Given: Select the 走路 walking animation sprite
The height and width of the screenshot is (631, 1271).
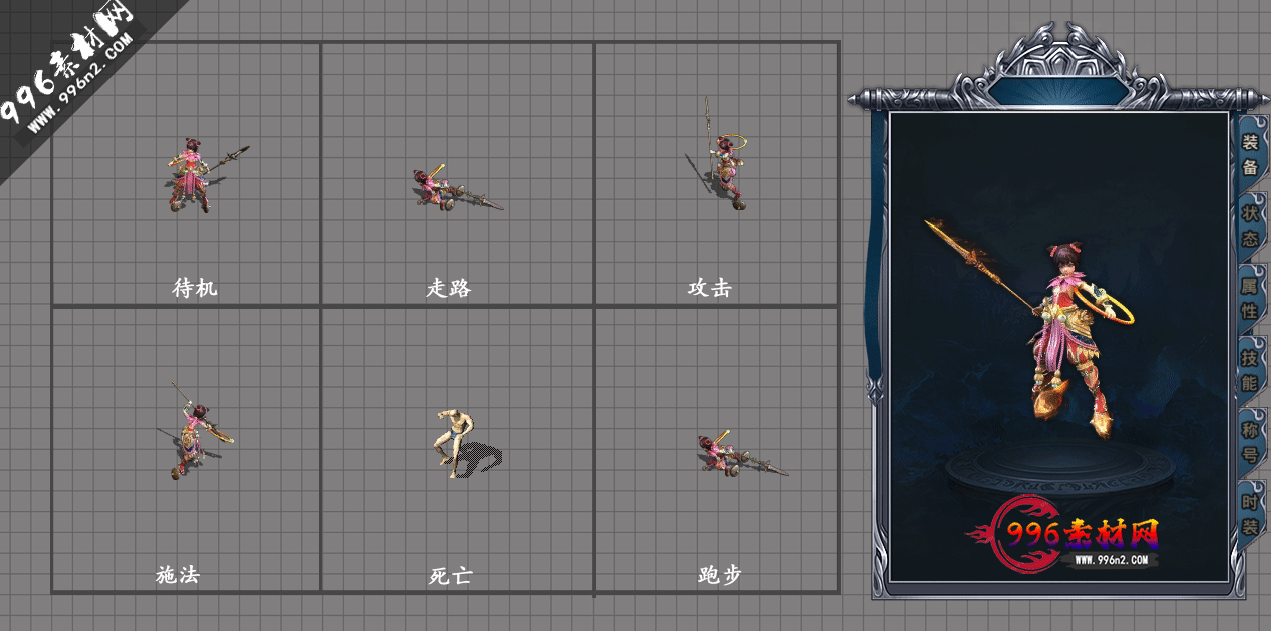Looking at the screenshot, I should (x=456, y=188).
